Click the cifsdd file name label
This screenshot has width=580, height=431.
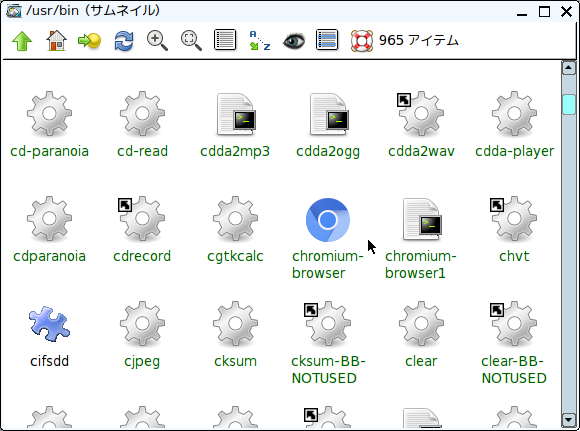click(x=49, y=361)
